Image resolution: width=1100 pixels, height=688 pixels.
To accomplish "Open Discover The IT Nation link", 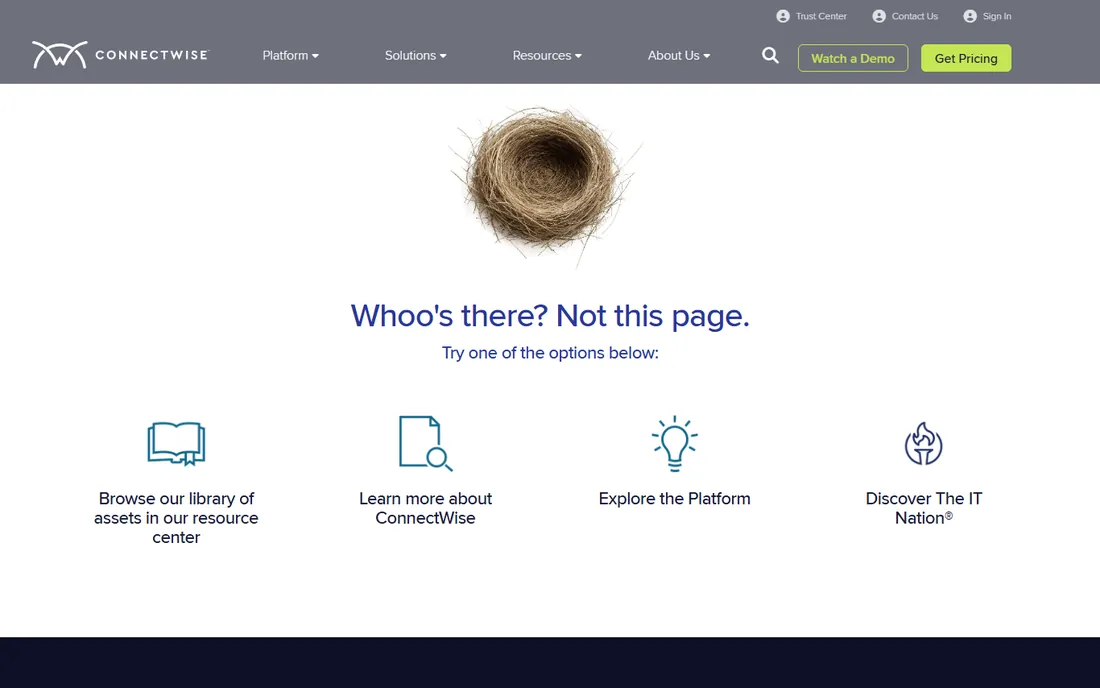I will 923,508.
